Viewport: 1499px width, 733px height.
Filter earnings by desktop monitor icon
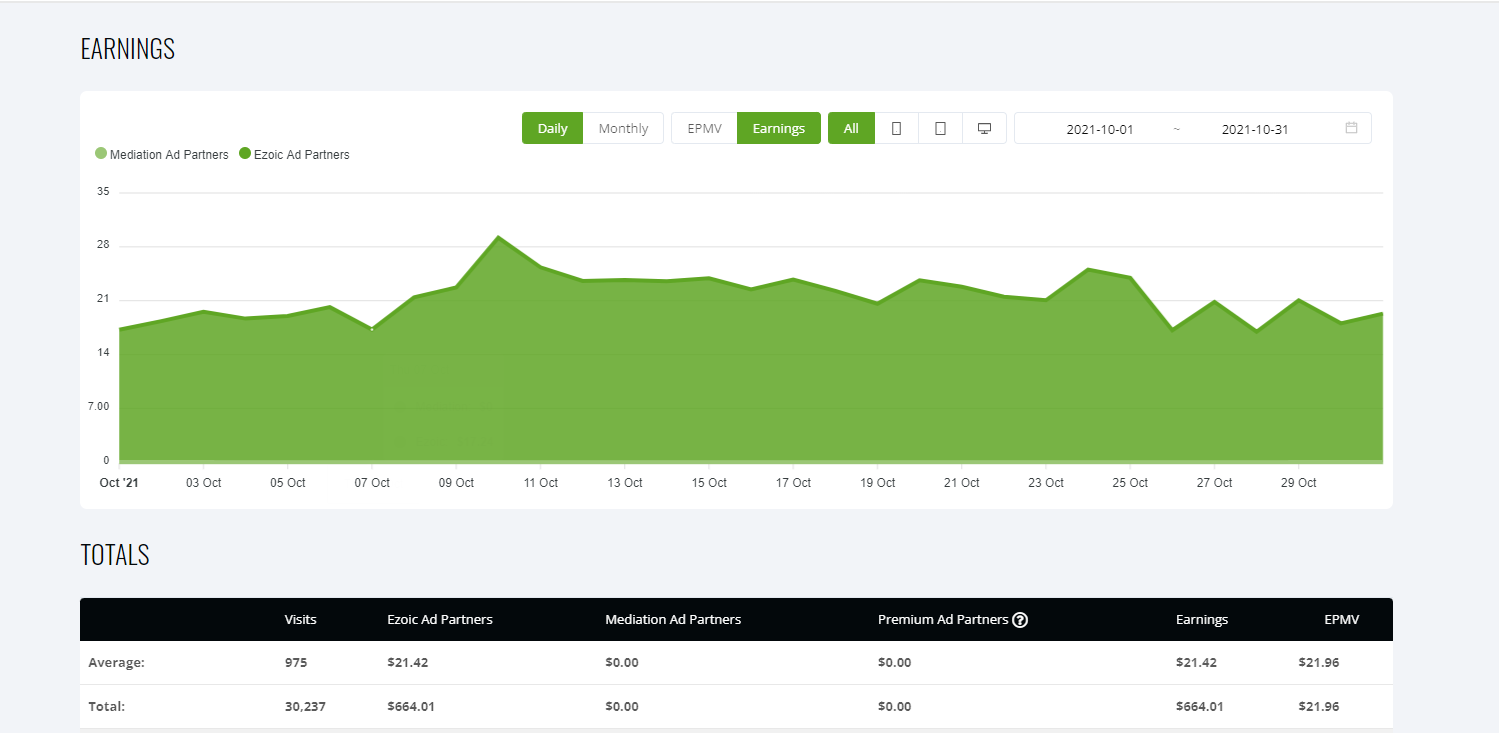point(984,128)
